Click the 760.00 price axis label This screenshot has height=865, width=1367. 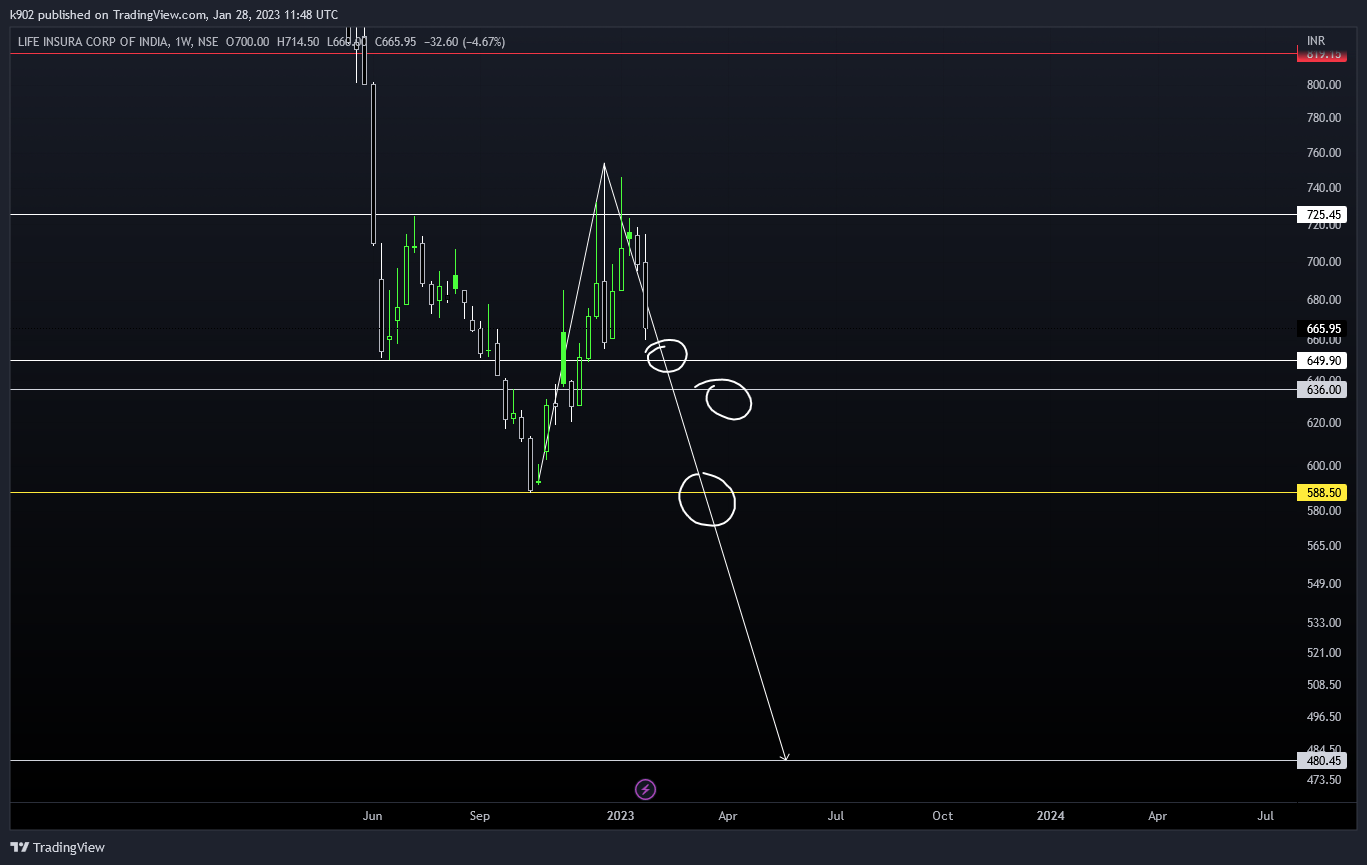1323,153
